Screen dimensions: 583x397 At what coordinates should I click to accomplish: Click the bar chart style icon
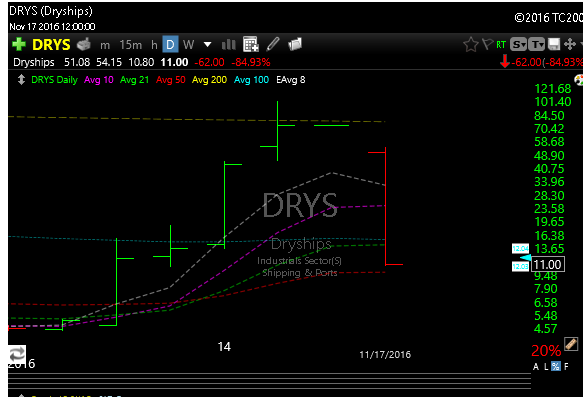228,45
